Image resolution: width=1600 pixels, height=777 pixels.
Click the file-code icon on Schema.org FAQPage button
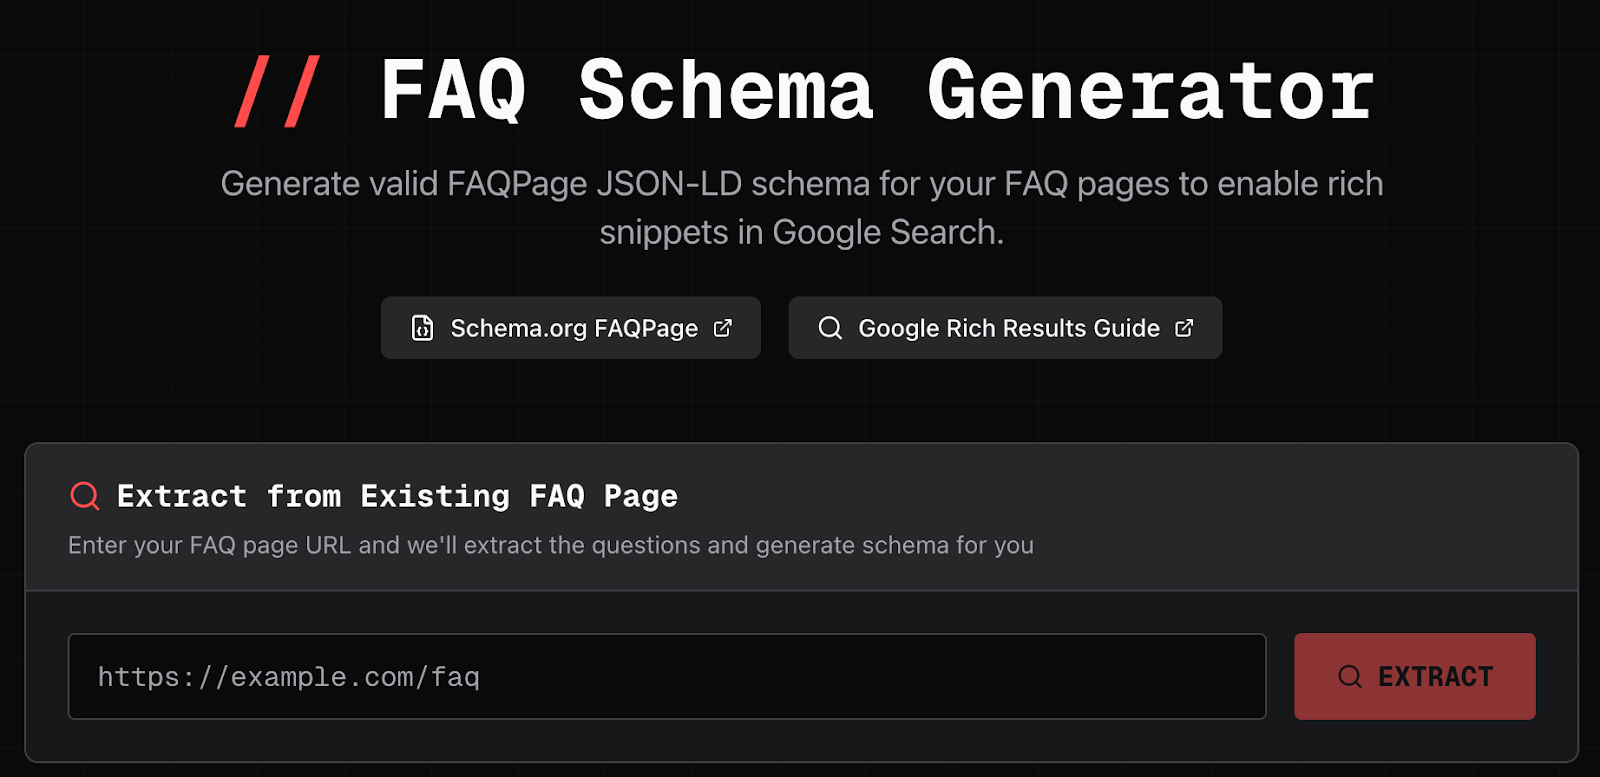pyautogui.click(x=423, y=328)
